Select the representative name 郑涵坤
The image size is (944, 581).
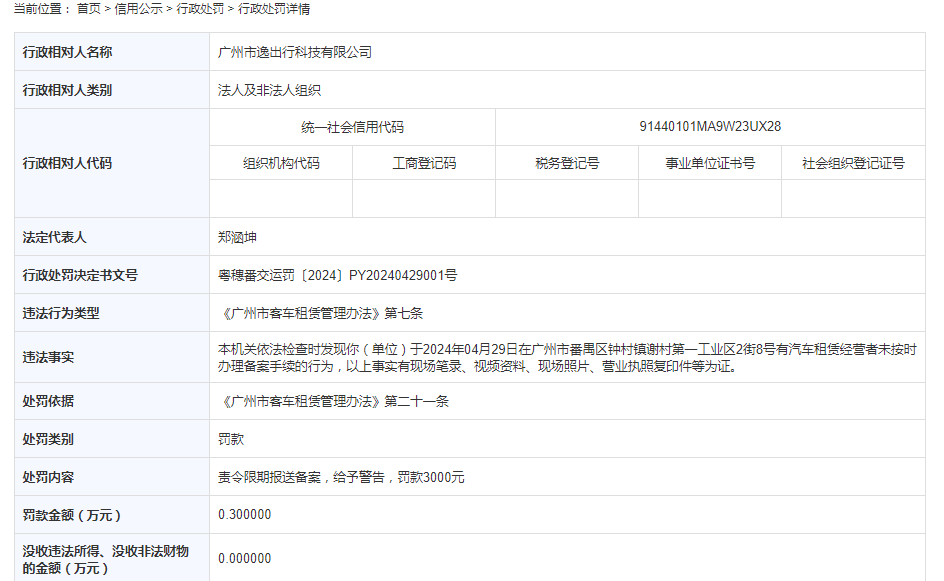pos(237,237)
